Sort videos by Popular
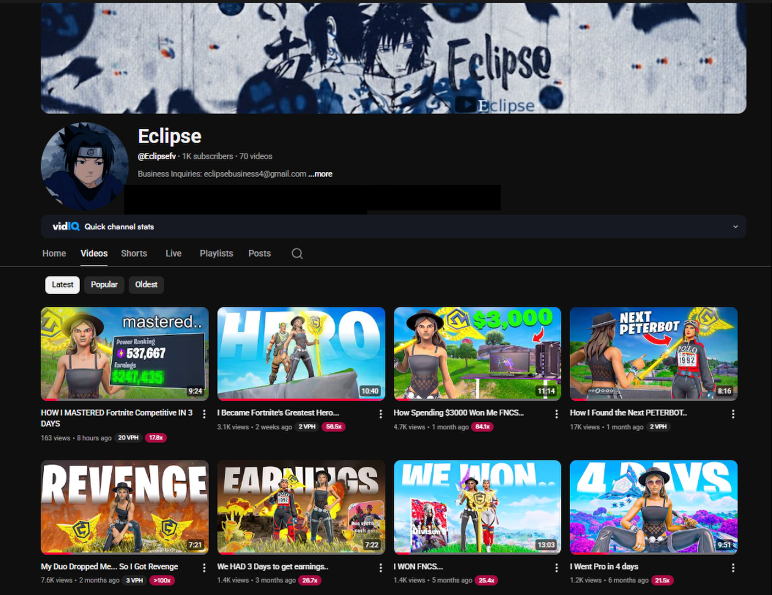Image resolution: width=772 pixels, height=595 pixels. pyautogui.click(x=104, y=285)
